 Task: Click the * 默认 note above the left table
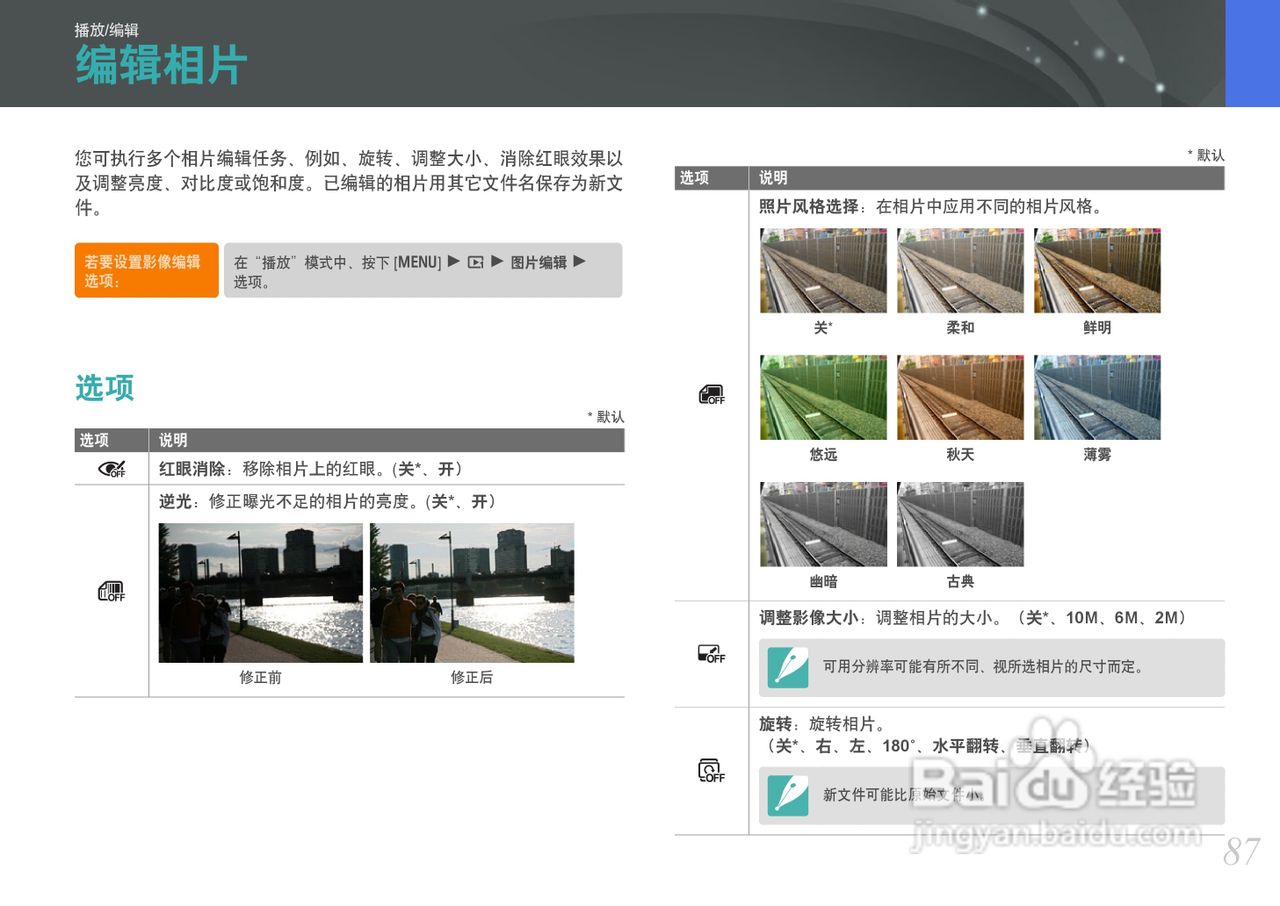tap(606, 417)
